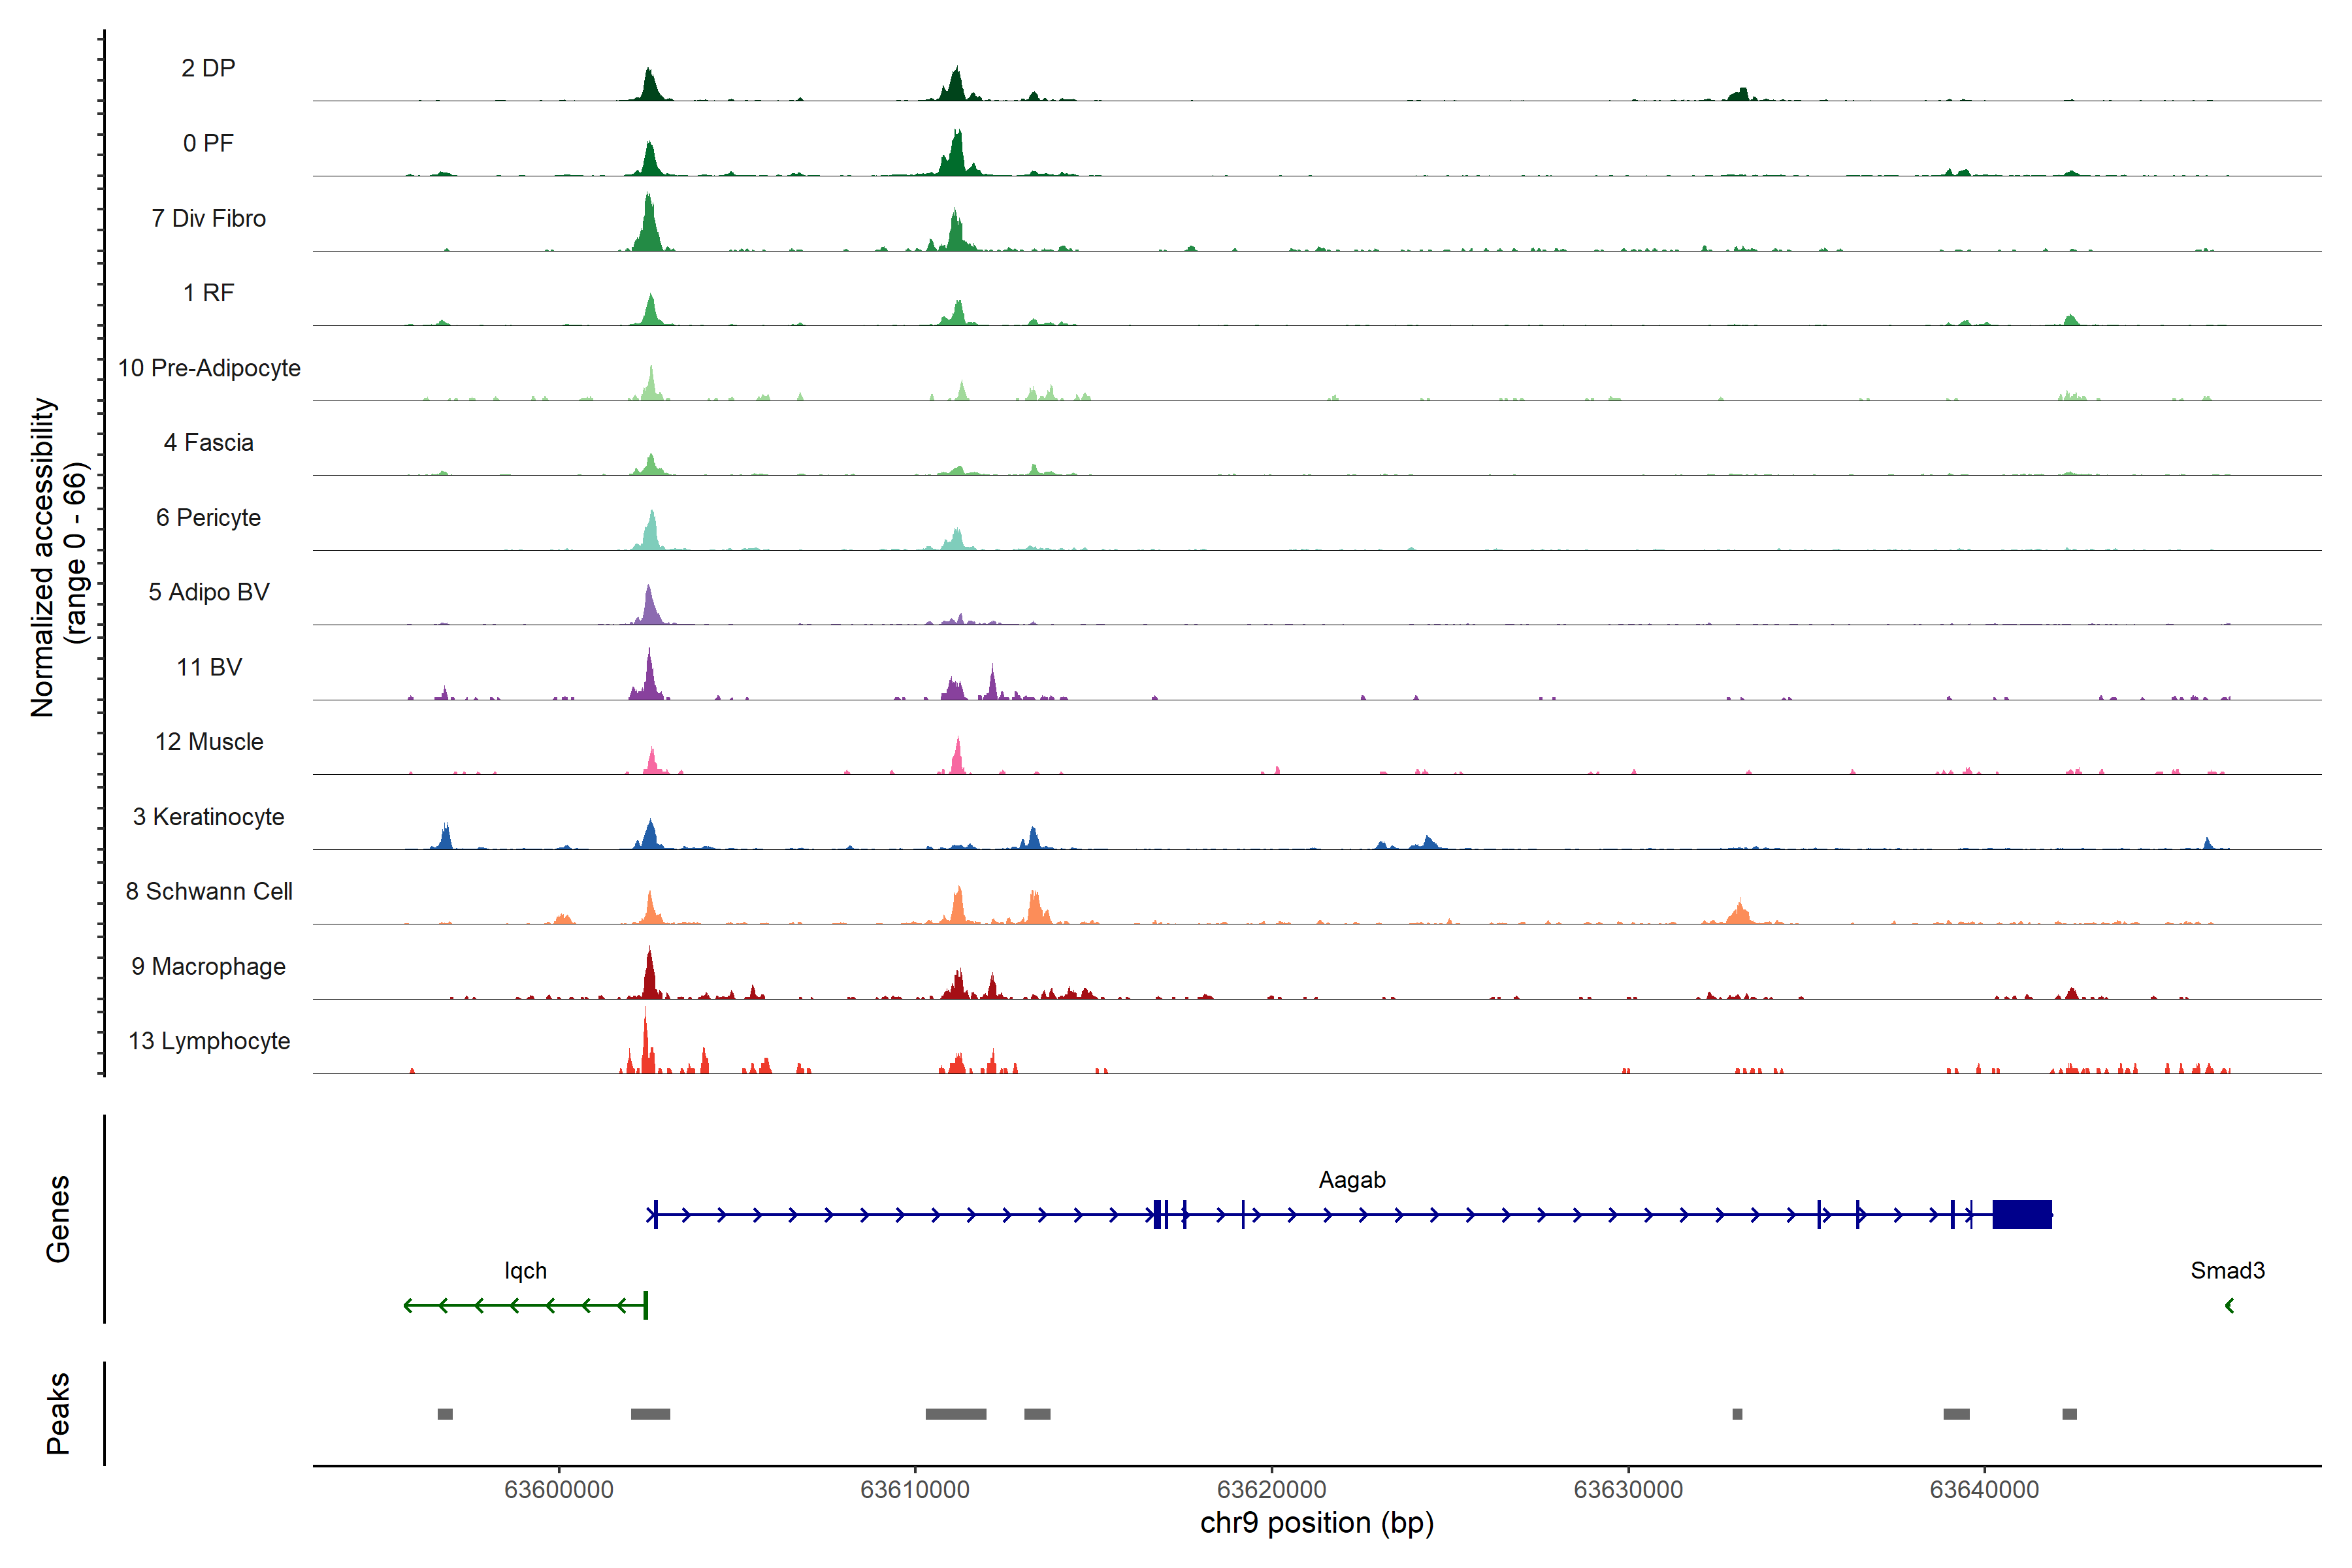The image size is (2352, 1568).
Task: Click the widest gray peak near 63610000
Action: pyautogui.click(x=955, y=1414)
